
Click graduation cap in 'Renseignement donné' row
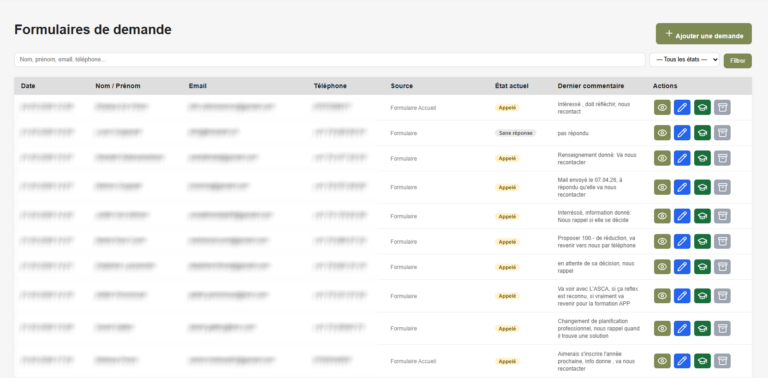(702, 158)
